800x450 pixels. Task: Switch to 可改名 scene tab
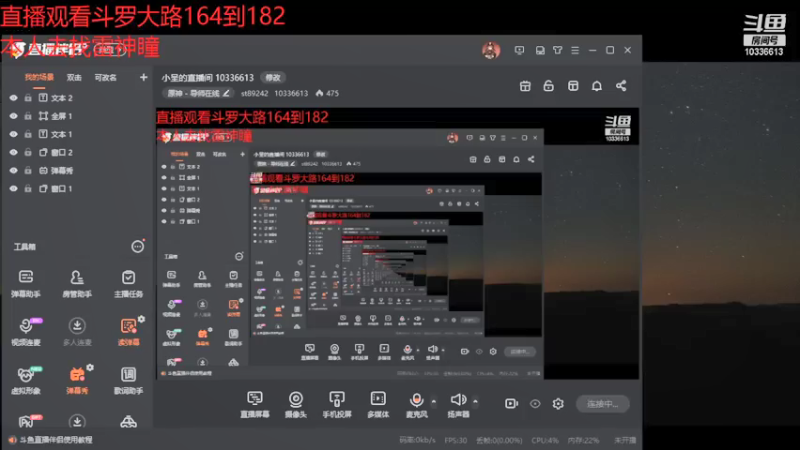click(x=106, y=78)
